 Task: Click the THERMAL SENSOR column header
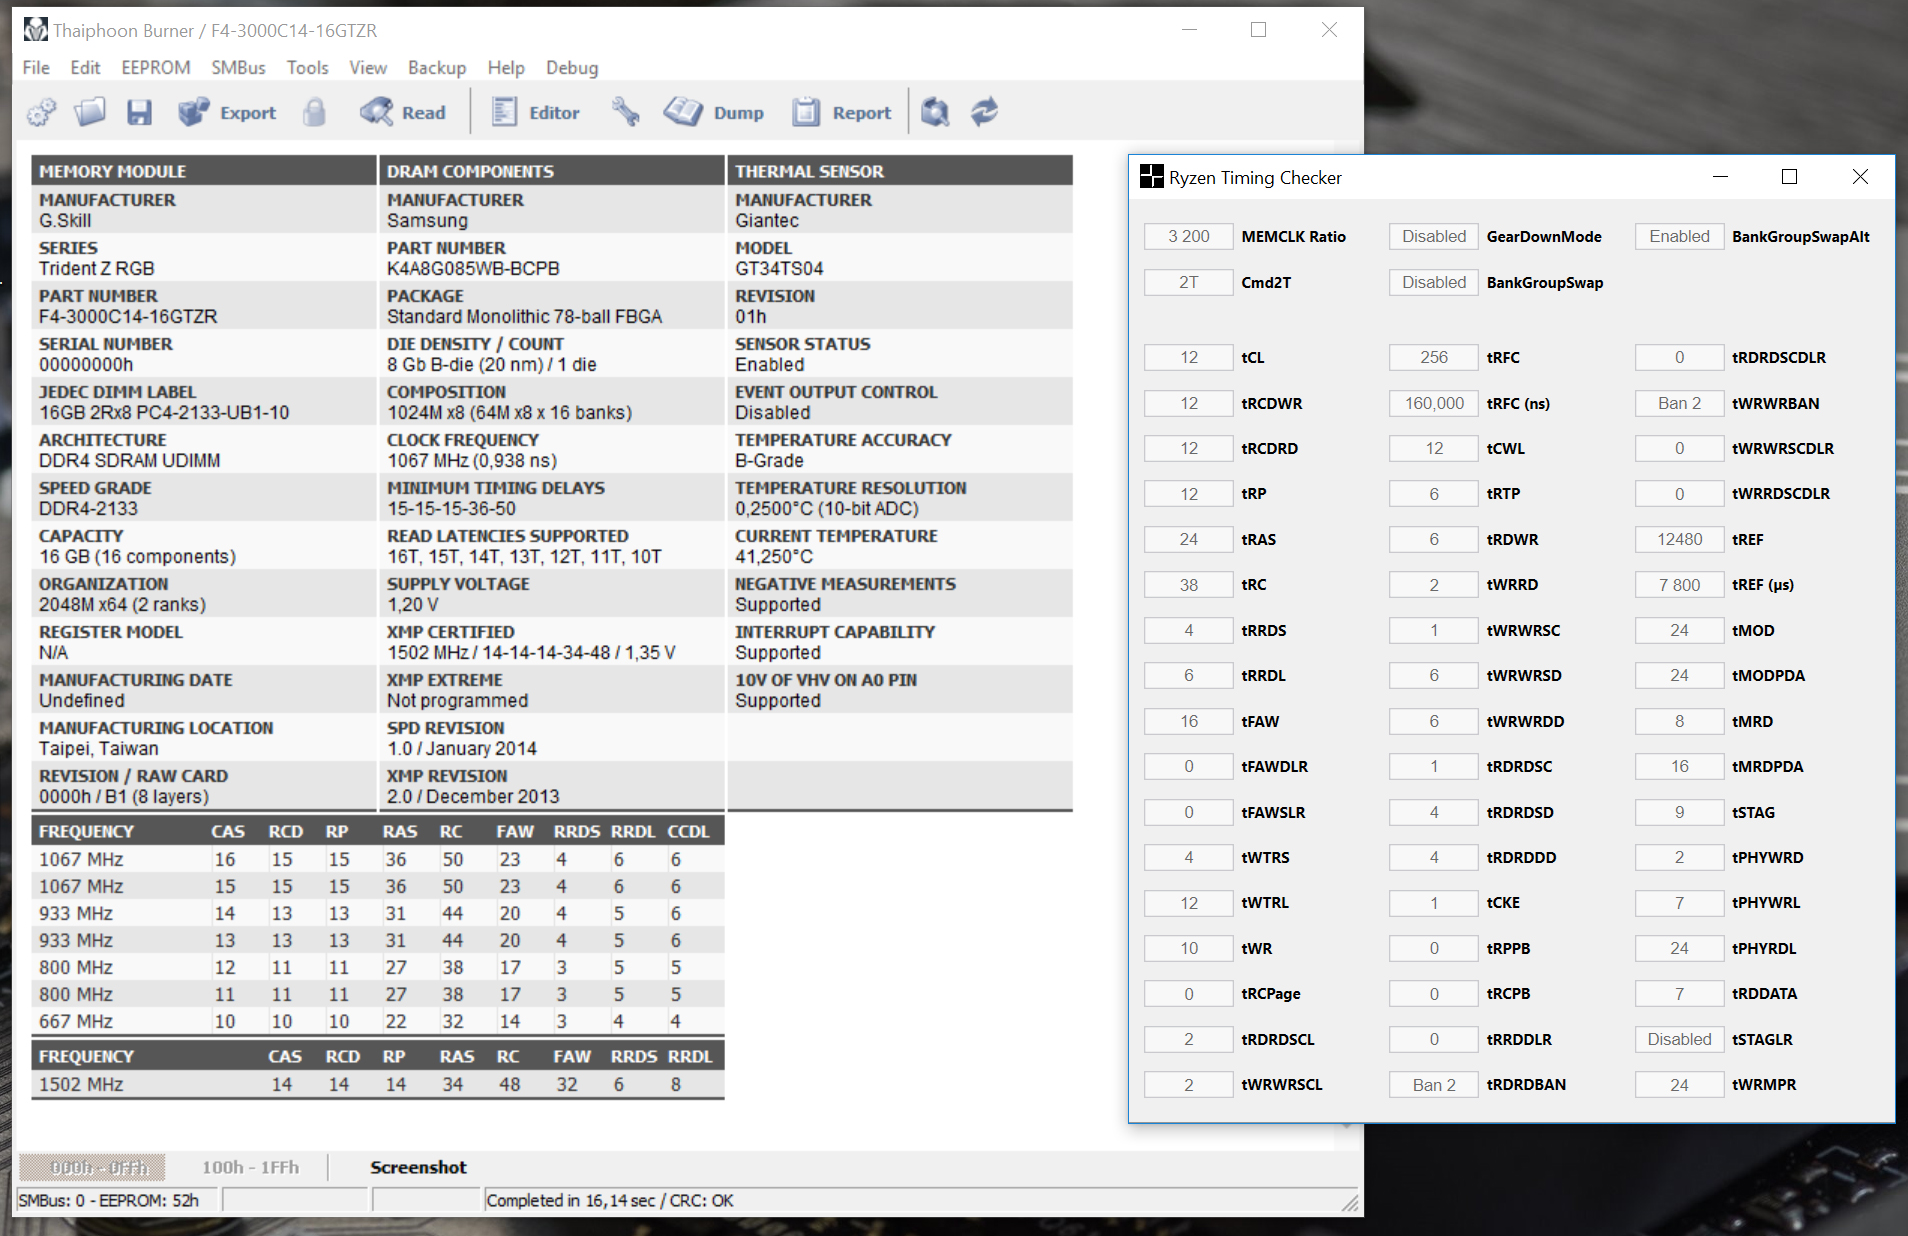pos(900,171)
